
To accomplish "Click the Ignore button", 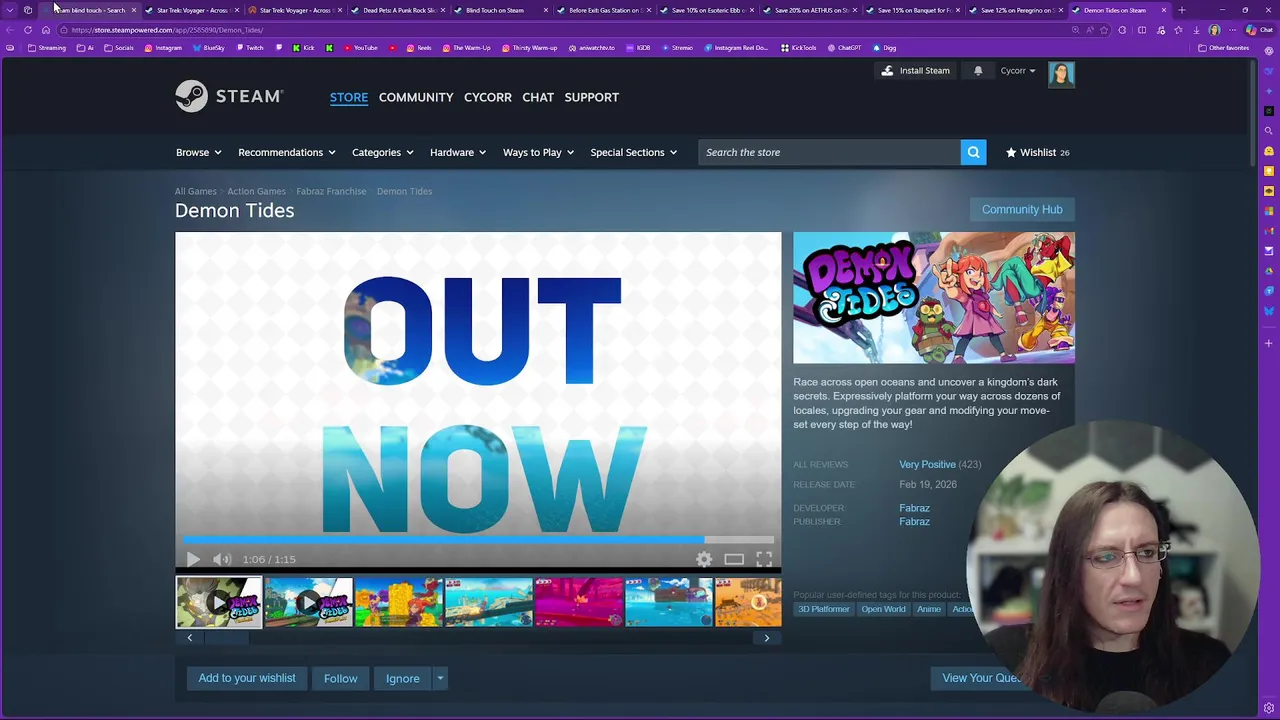I will pos(403,679).
